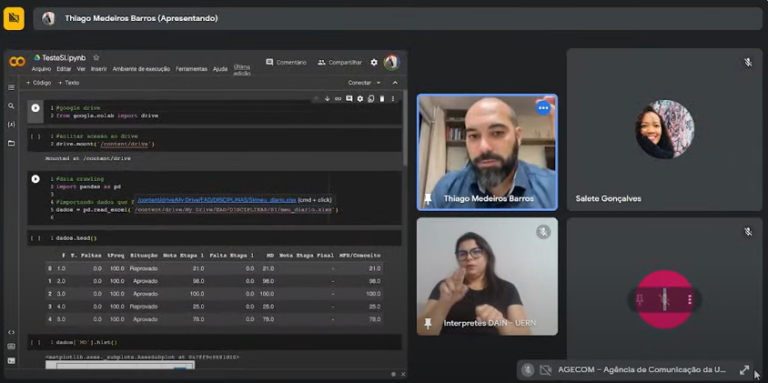The image size is (768, 383).
Task: Open the terminal sidebar icon
Action: pyautogui.click(x=11, y=360)
